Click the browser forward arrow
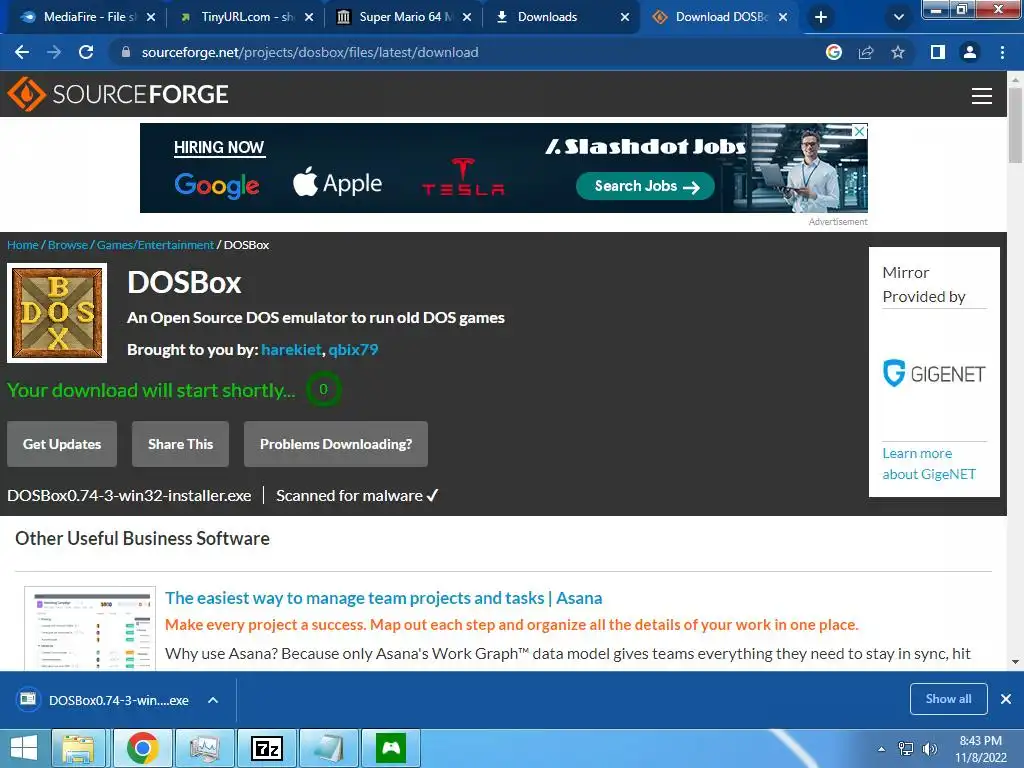Viewport: 1024px width, 768px height. (x=54, y=52)
